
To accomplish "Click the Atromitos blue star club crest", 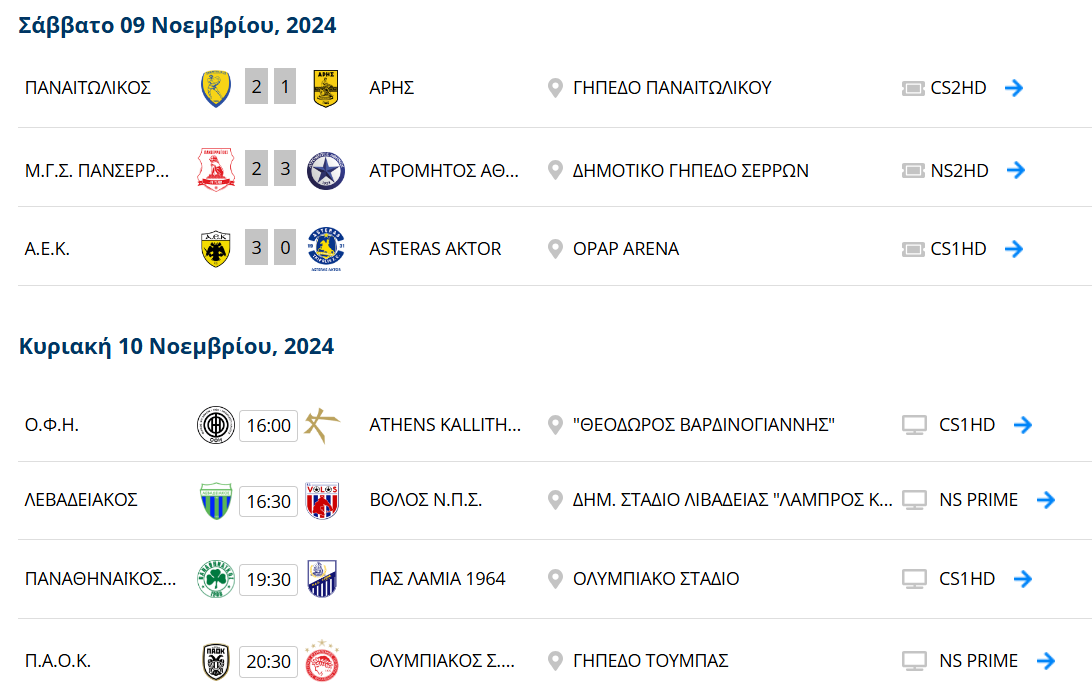I will point(326,170).
